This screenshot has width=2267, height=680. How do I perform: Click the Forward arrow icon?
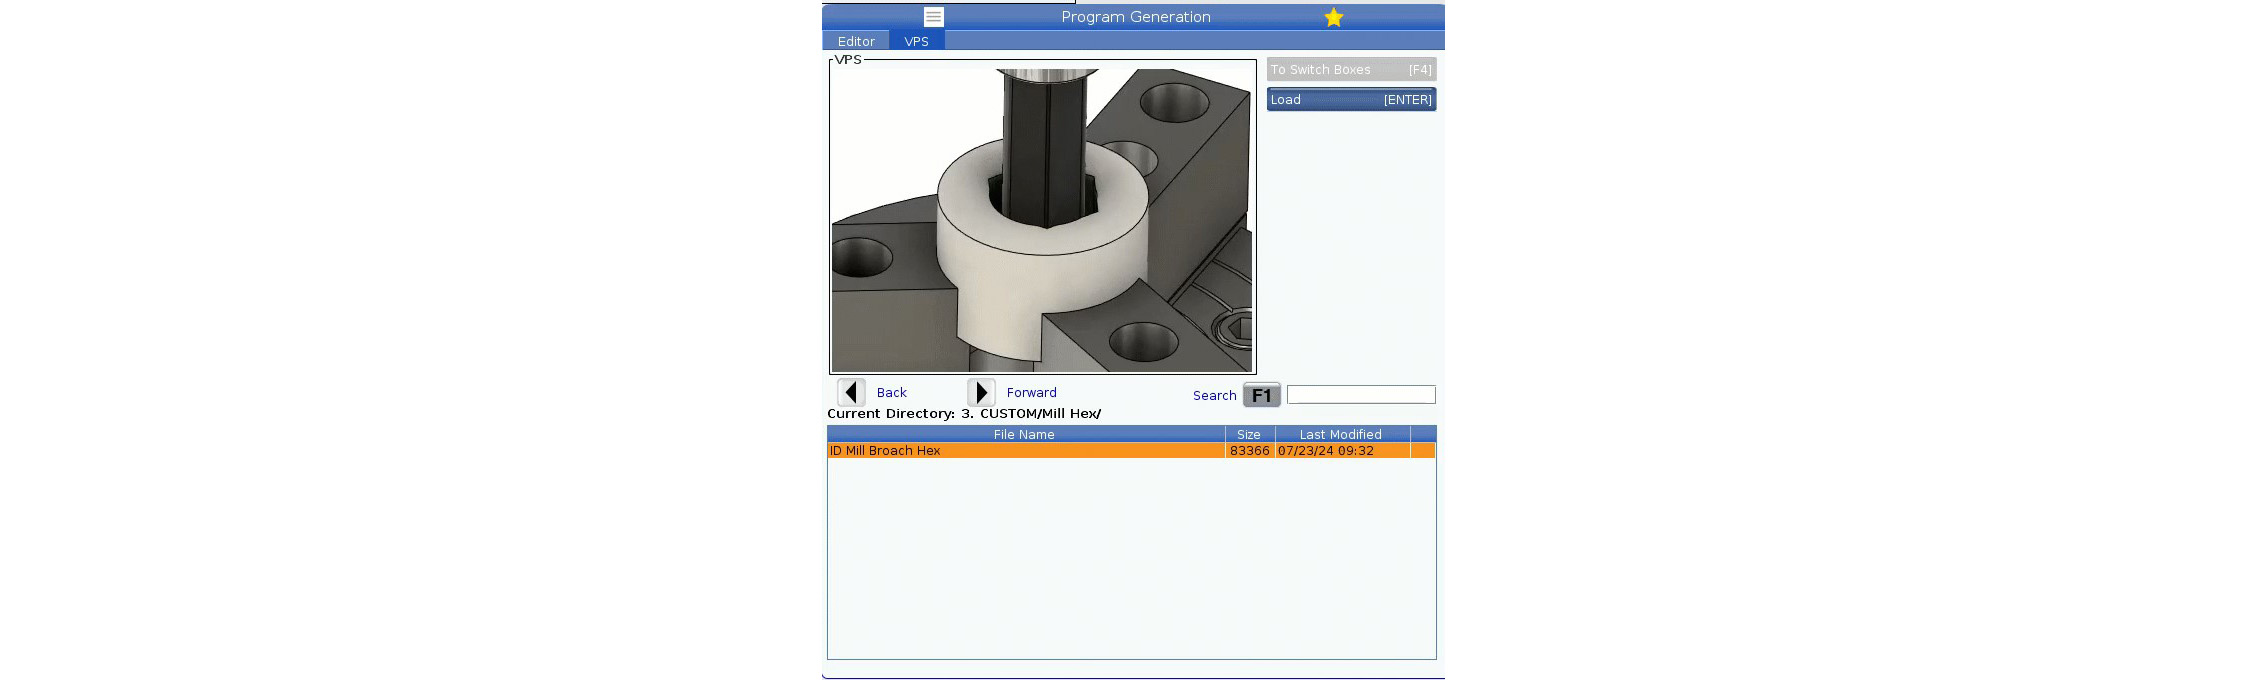click(x=981, y=392)
